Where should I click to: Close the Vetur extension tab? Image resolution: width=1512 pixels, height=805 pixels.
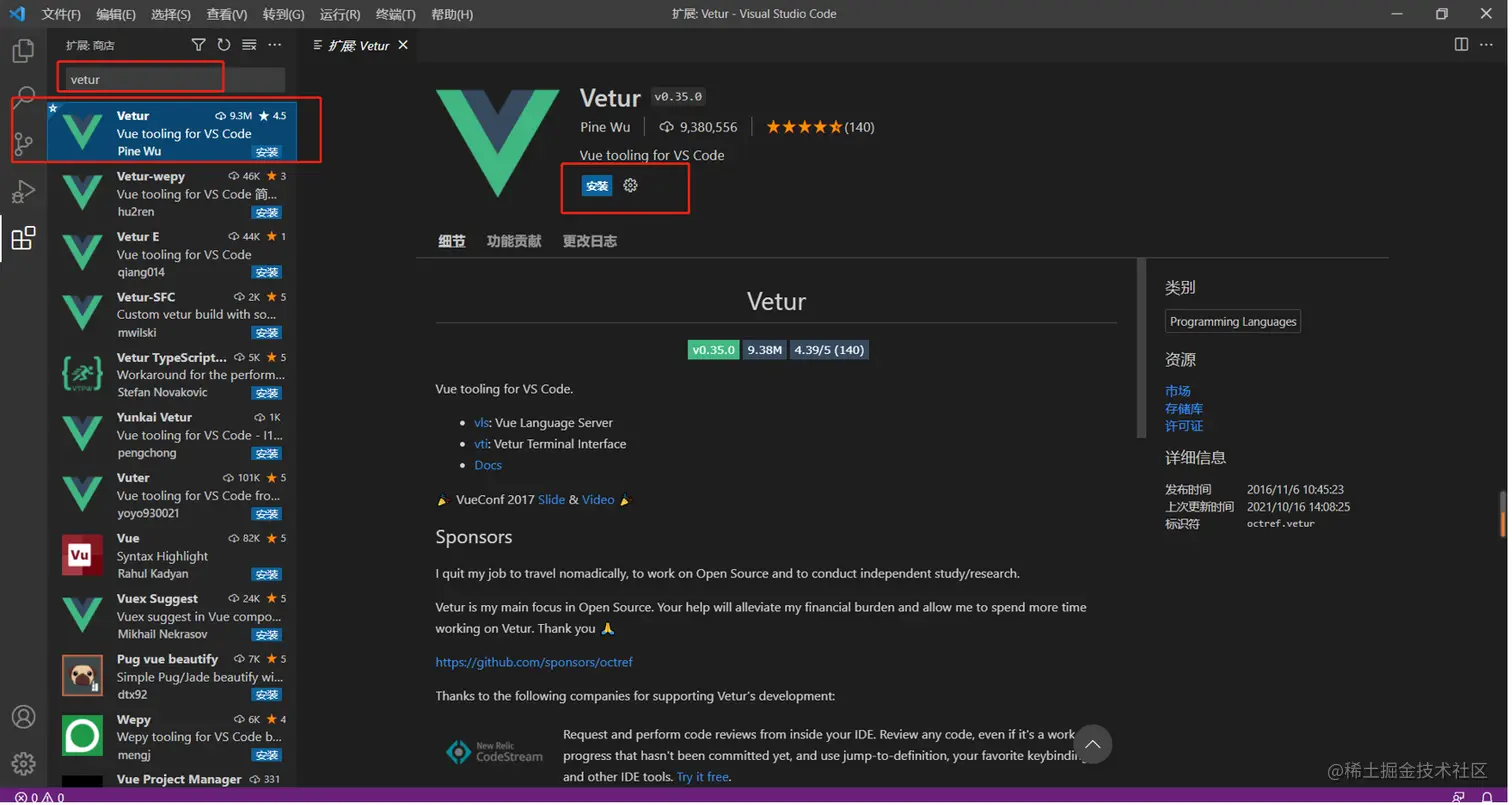403,45
